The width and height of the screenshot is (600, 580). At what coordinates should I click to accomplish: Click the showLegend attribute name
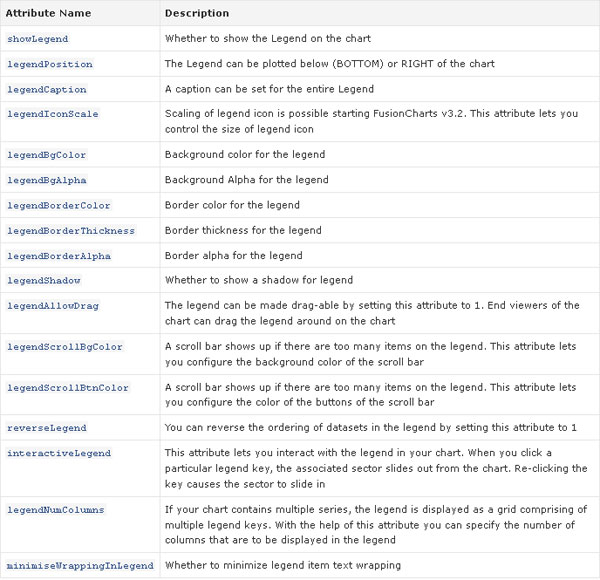point(38,39)
